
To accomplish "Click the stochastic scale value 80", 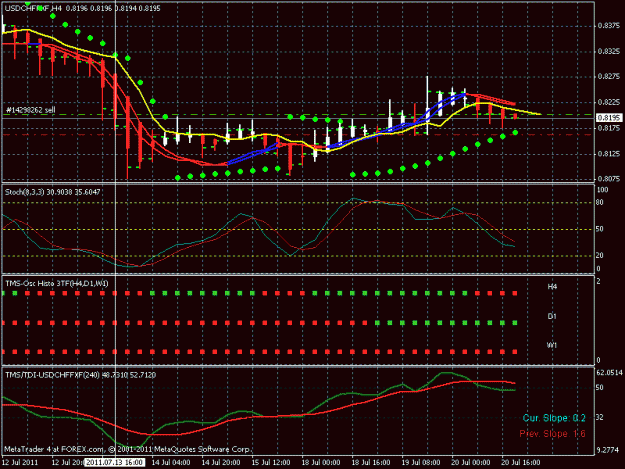I will pyautogui.click(x=600, y=202).
